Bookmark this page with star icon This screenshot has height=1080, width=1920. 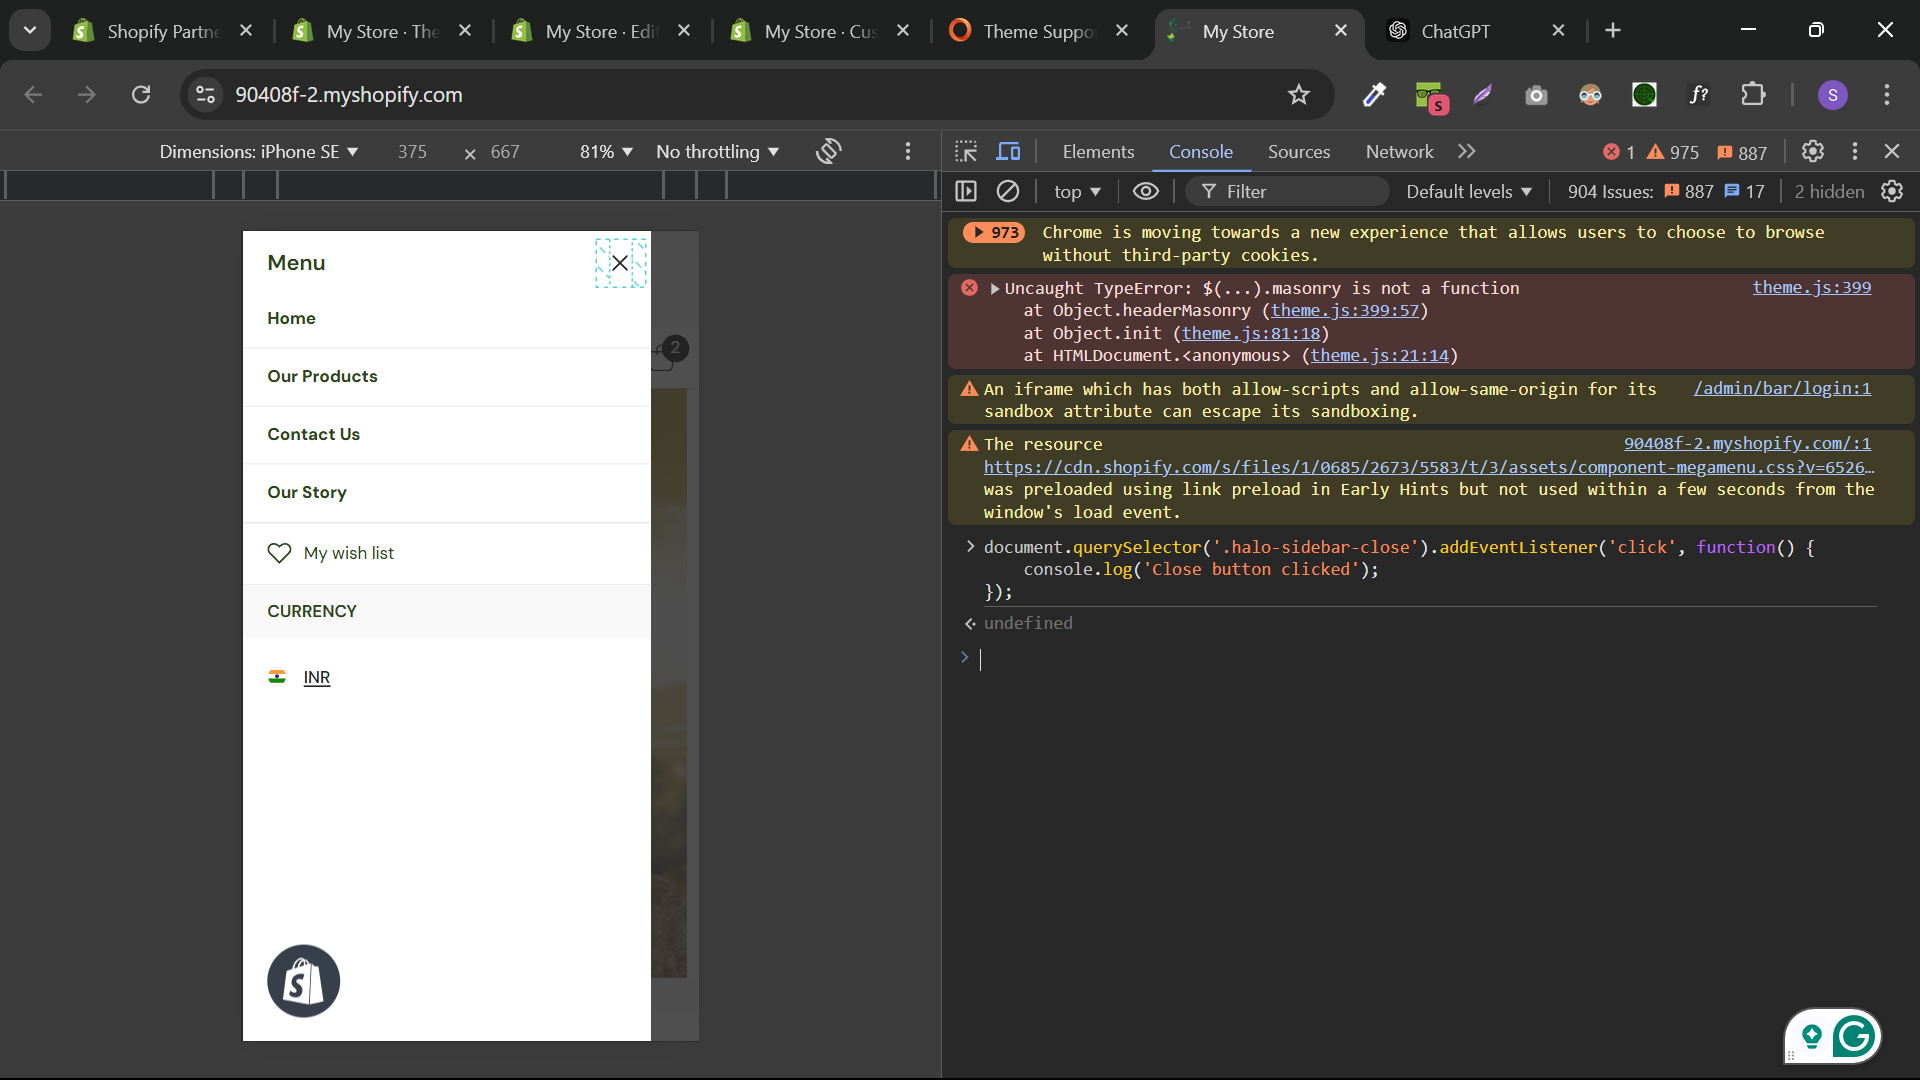(1298, 95)
